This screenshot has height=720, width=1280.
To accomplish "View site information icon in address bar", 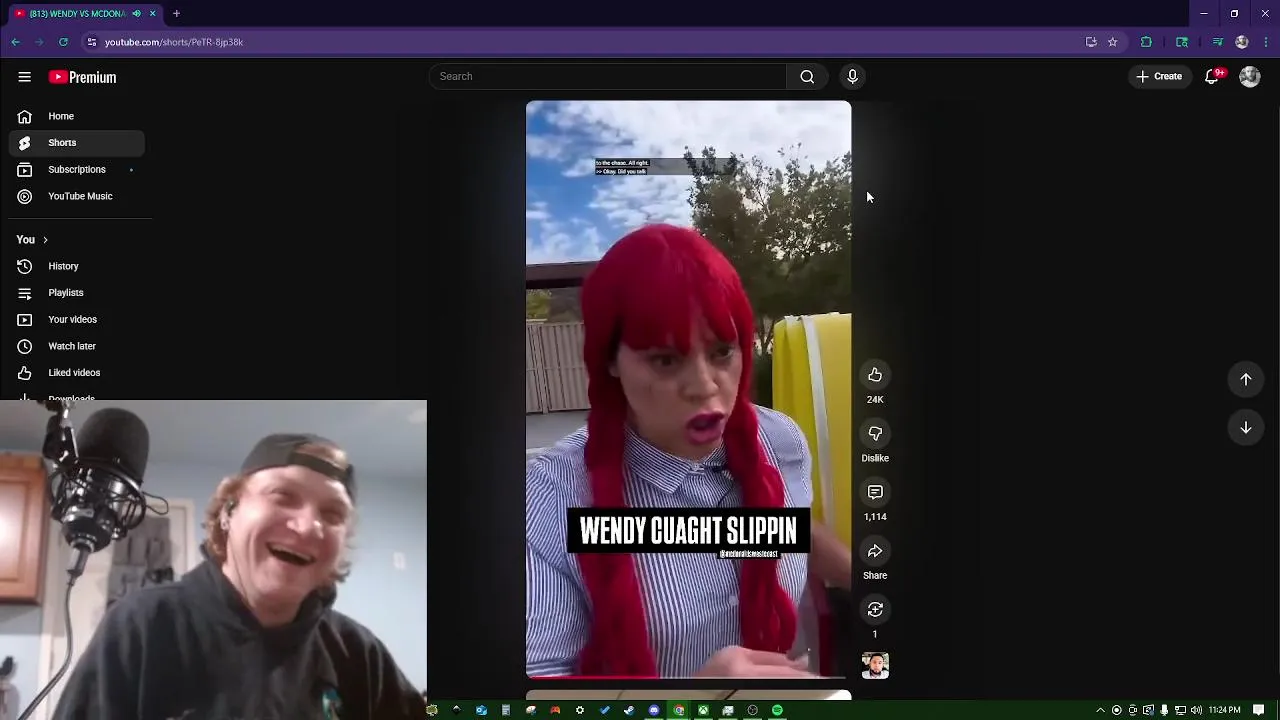I will click(x=92, y=42).
